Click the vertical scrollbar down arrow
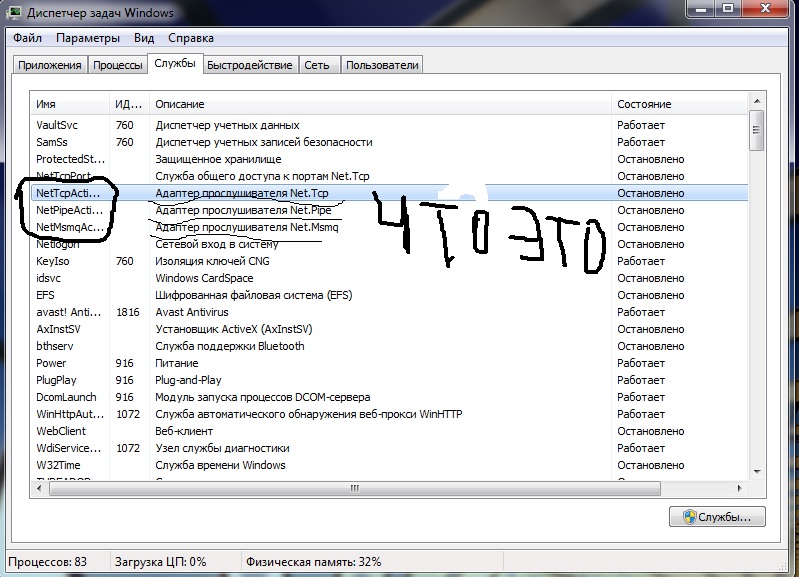The height and width of the screenshot is (577, 799). coord(757,471)
